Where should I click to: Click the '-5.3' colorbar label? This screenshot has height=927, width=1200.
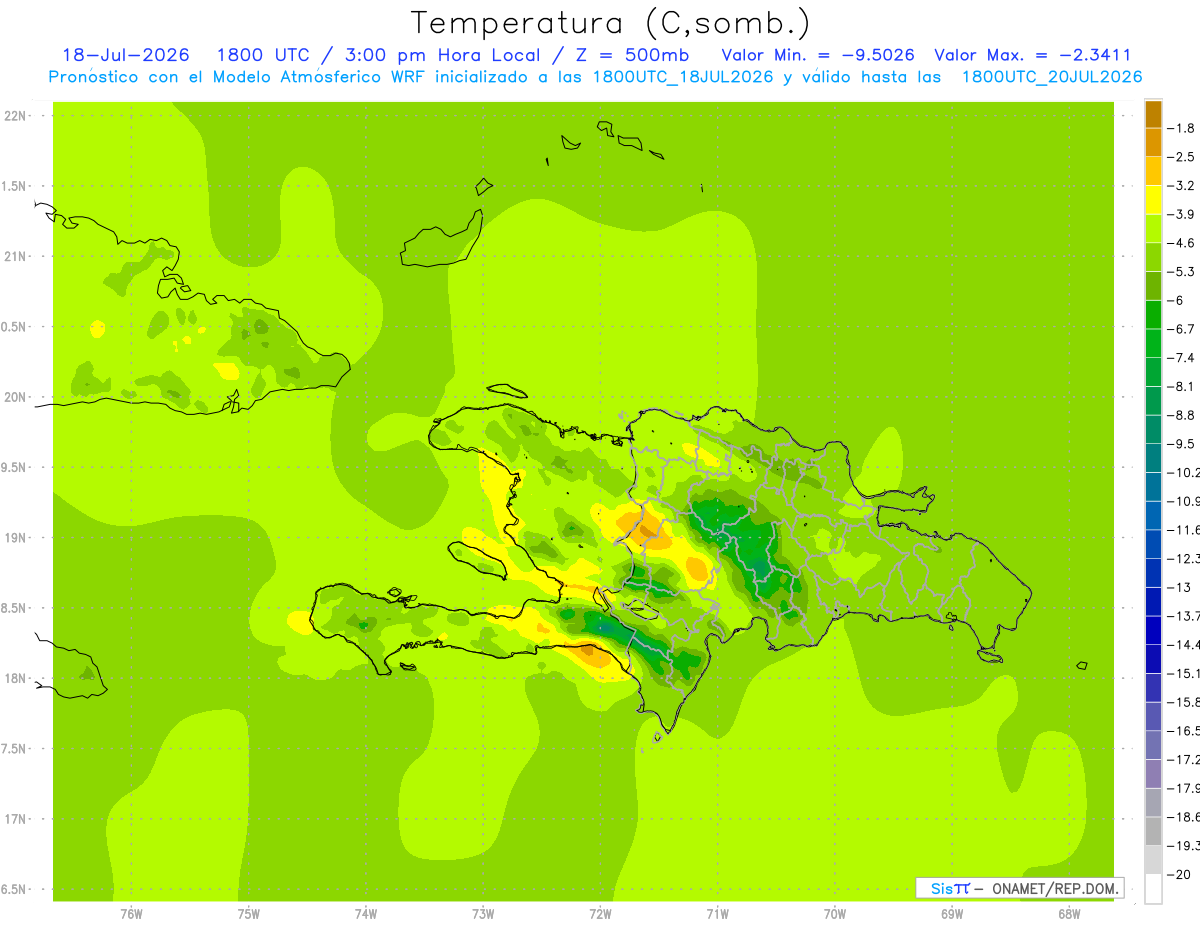pos(1181,272)
